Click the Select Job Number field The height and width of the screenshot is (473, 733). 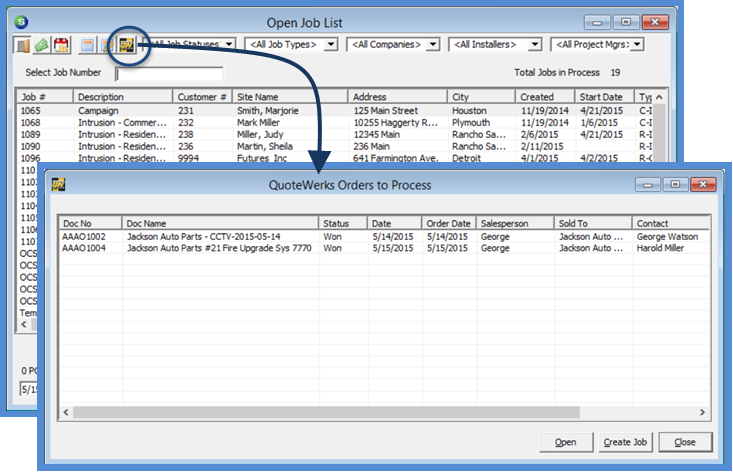(169, 73)
